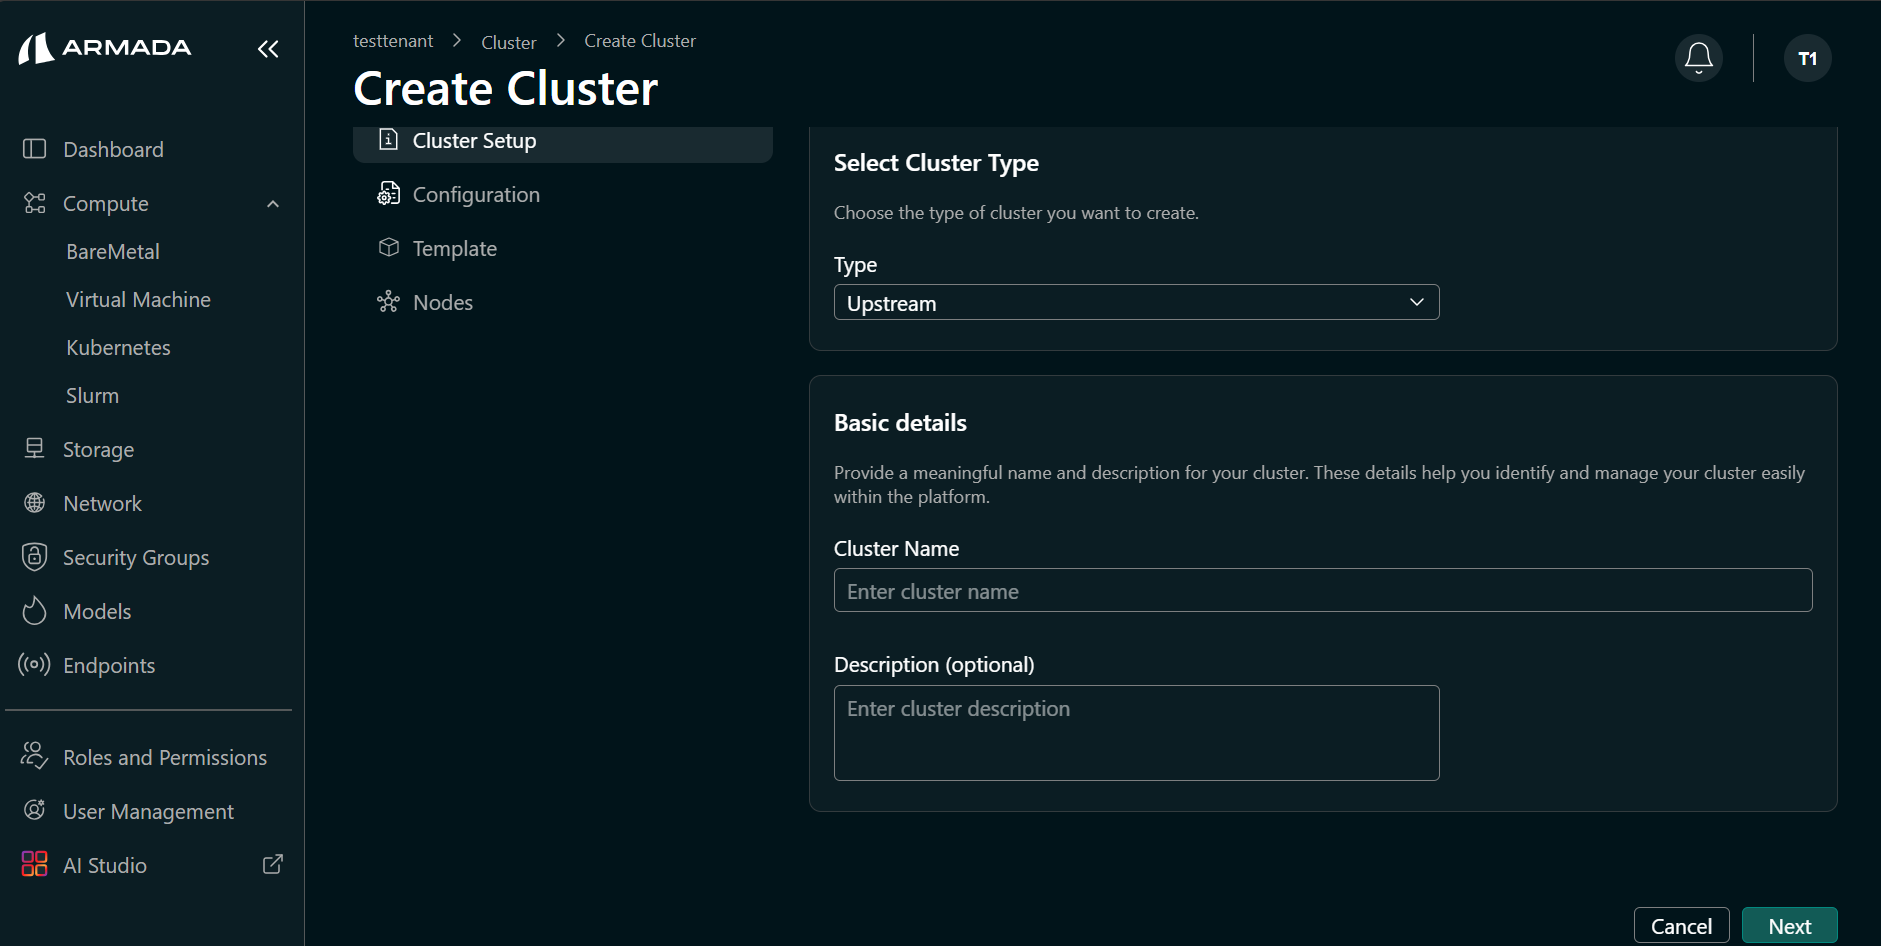Screen dimensions: 1881x946
Task: Select the Storage icon in sidebar
Action: (34, 448)
